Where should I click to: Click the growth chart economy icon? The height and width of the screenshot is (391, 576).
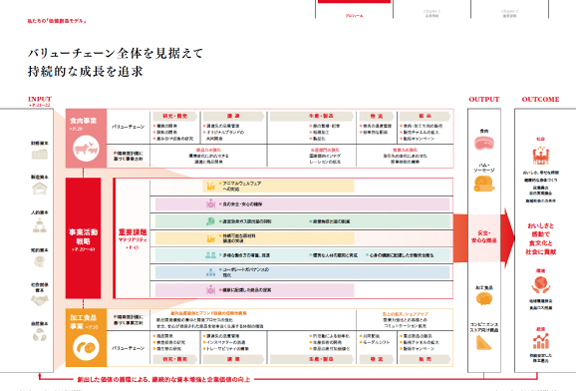pos(540,341)
